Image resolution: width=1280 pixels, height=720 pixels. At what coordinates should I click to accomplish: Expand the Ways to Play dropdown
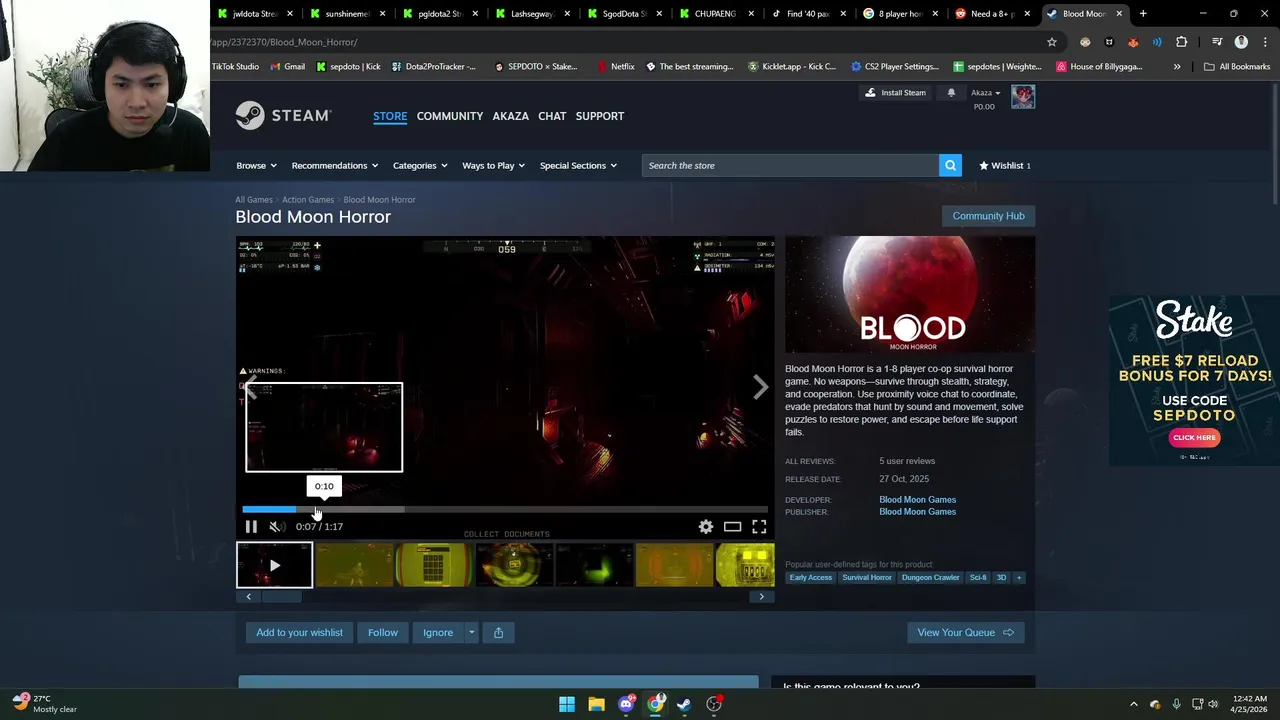coord(494,166)
